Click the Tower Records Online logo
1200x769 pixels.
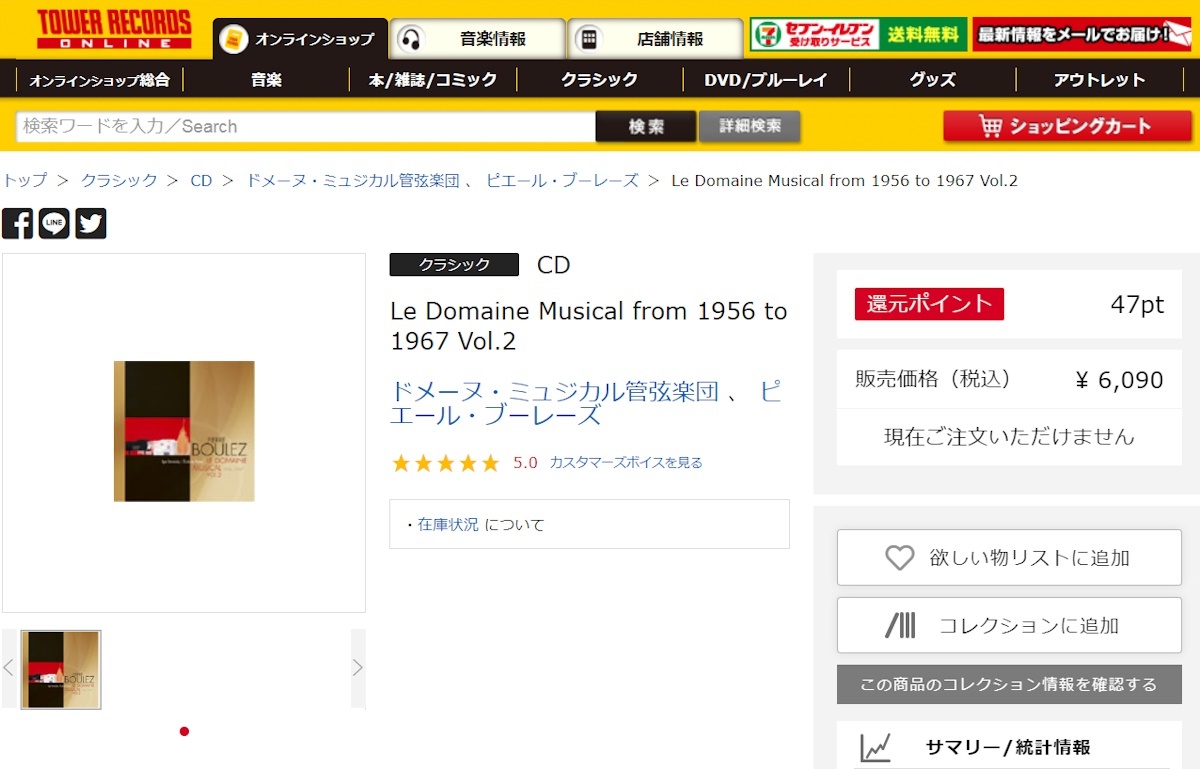[x=113, y=29]
